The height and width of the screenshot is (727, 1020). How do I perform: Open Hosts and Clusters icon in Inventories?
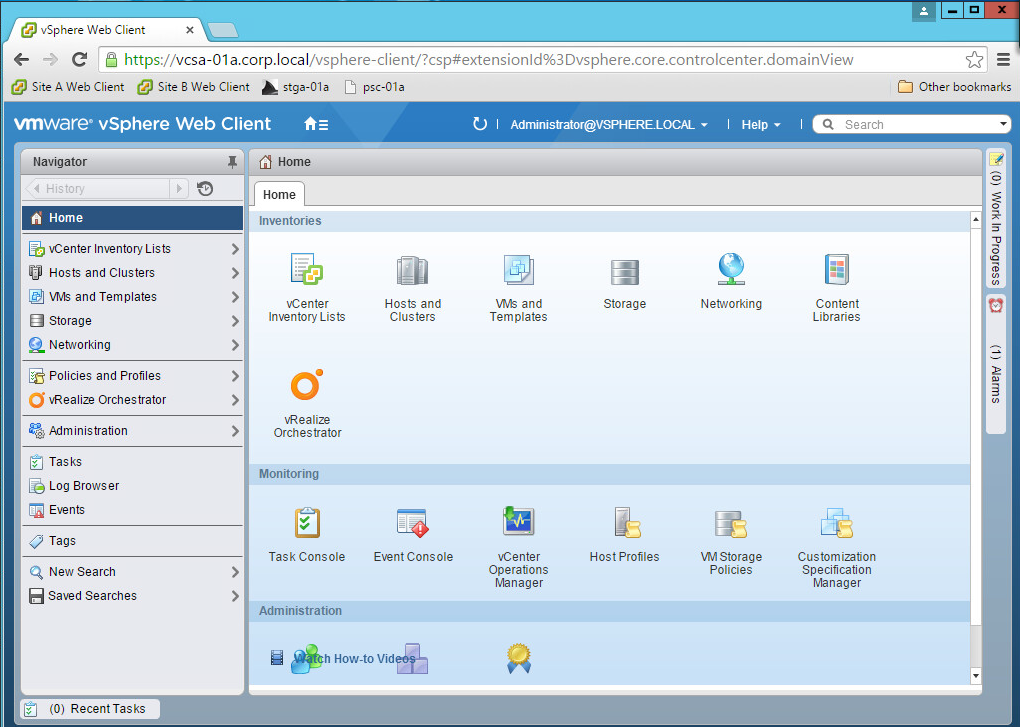[x=412, y=270]
